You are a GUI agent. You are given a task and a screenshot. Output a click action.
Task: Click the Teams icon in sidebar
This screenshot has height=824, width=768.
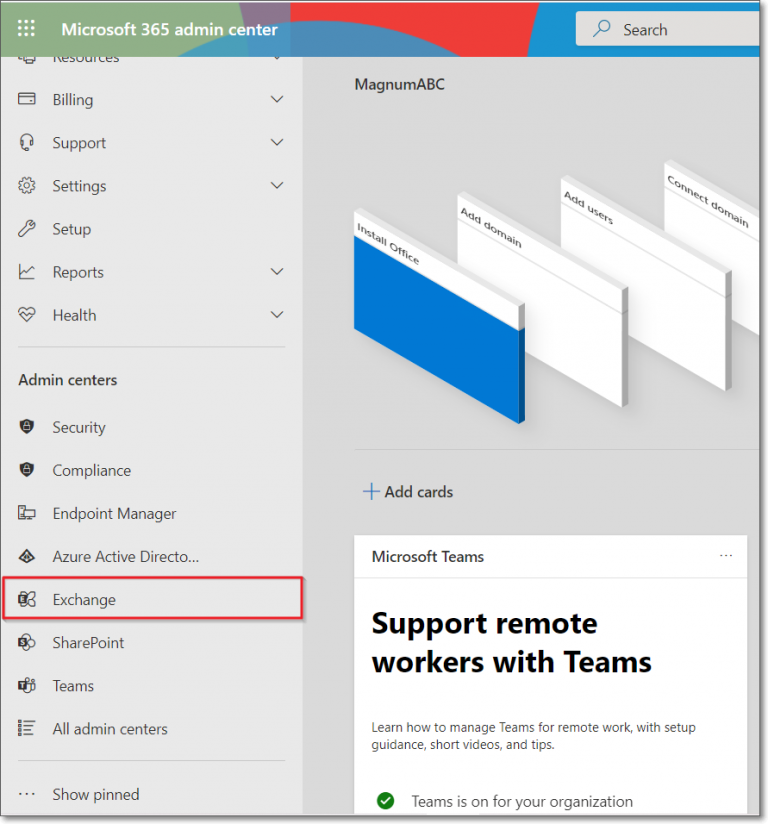pos(27,685)
